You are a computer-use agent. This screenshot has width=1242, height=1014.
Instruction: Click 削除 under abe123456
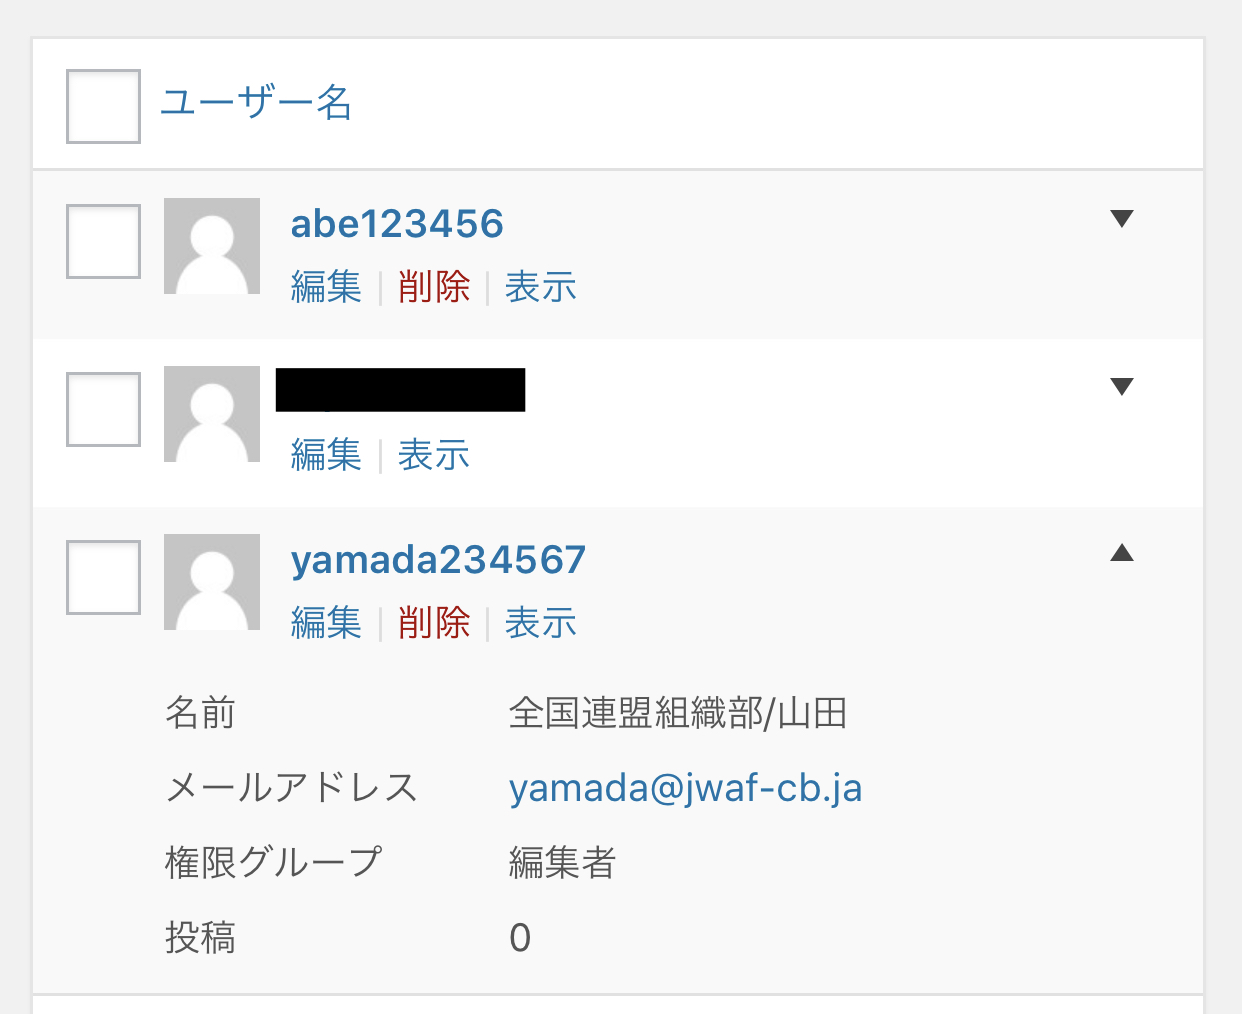[x=434, y=288]
